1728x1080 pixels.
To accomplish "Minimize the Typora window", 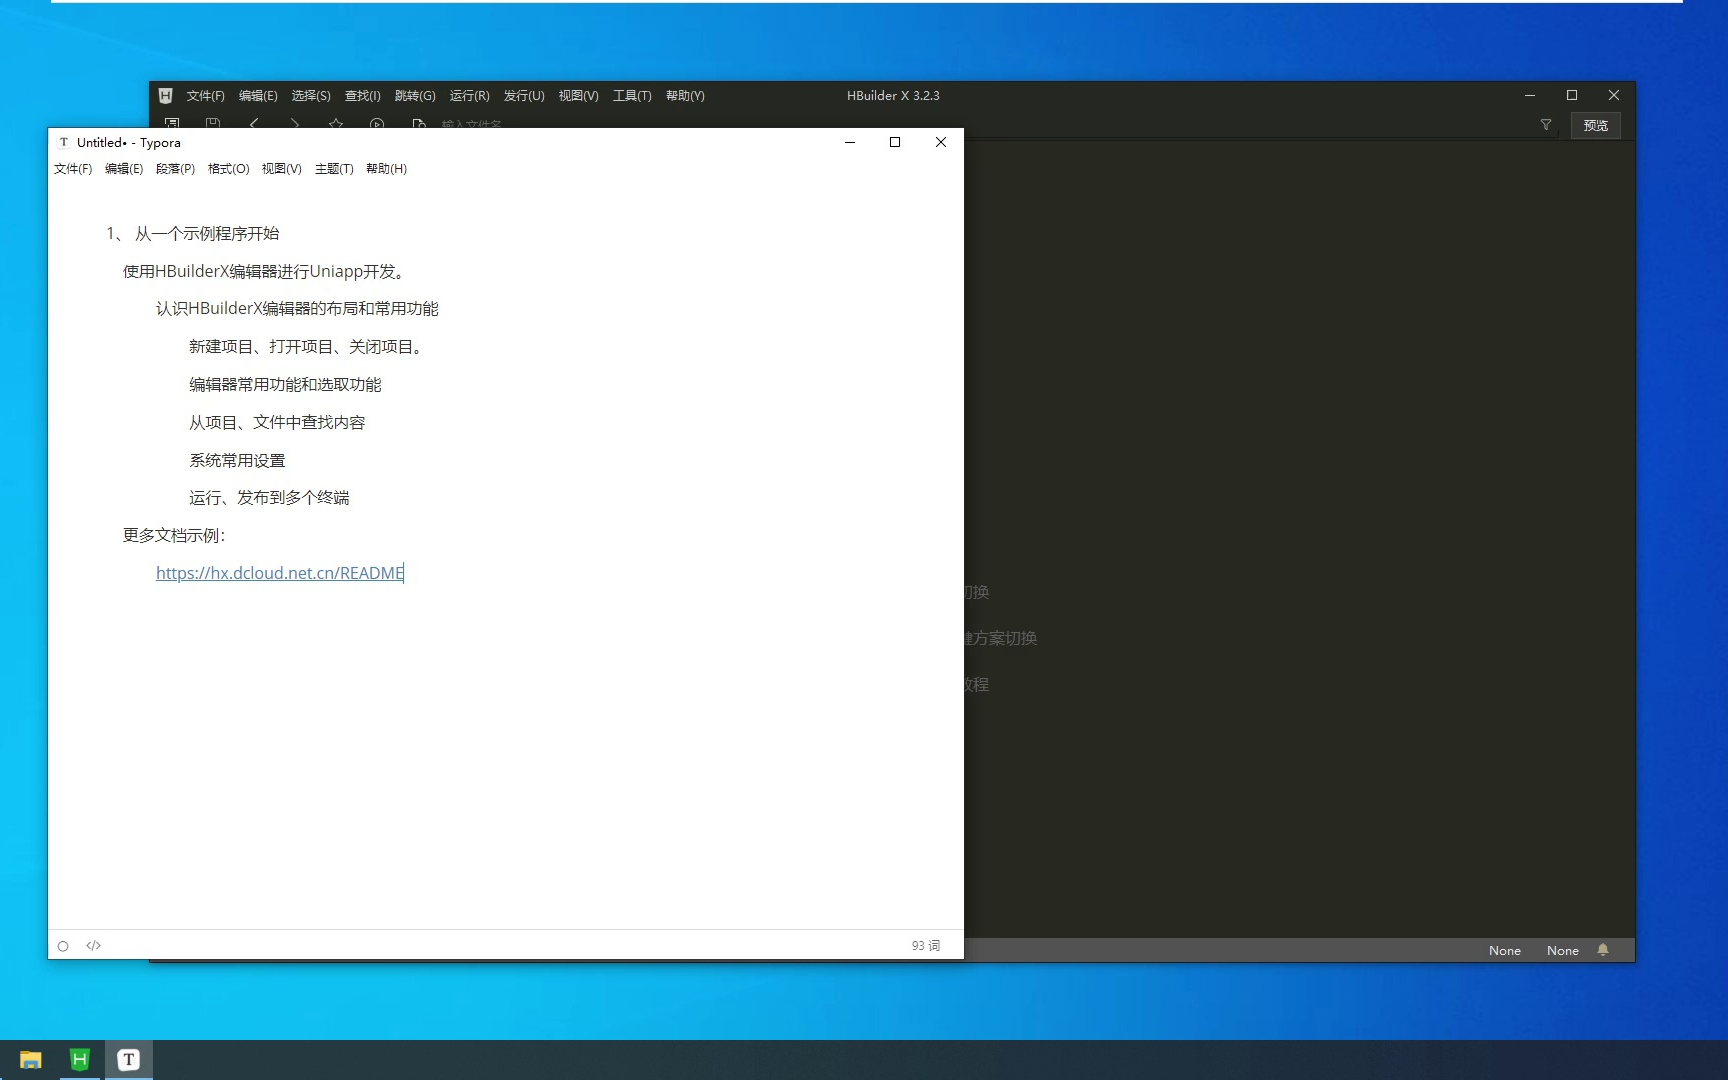I will [850, 142].
